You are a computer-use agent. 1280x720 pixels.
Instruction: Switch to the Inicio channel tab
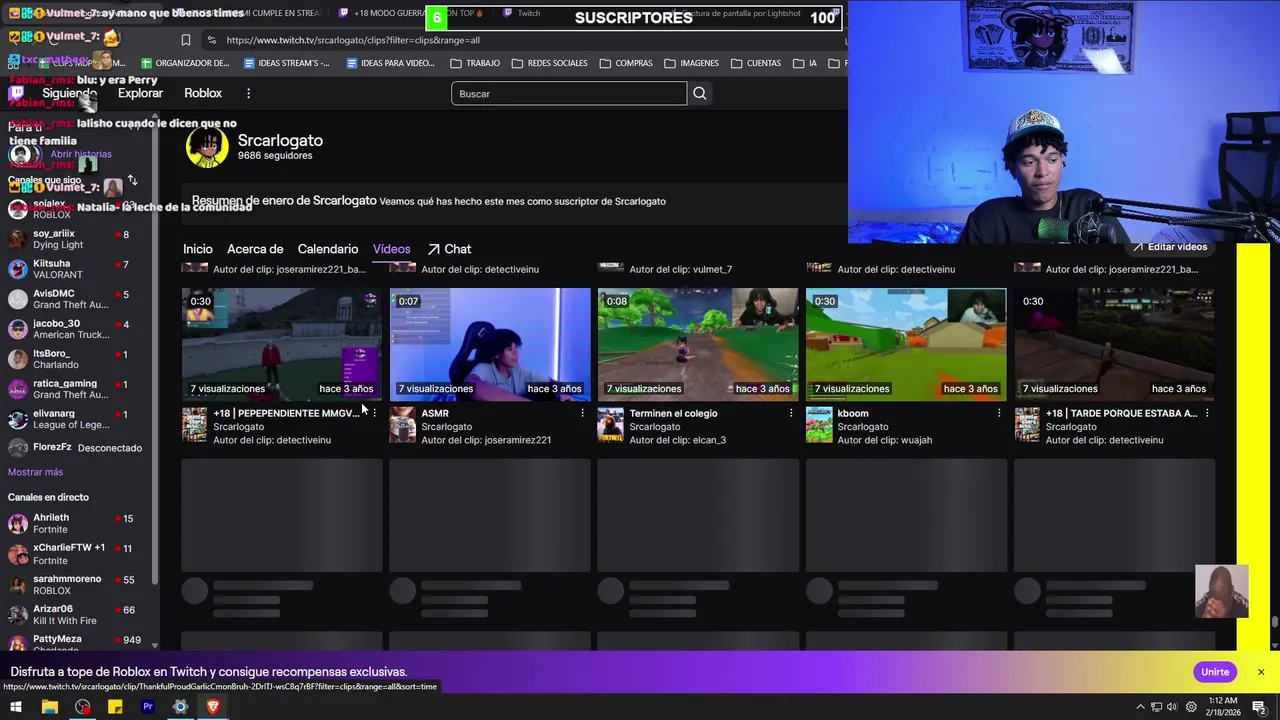pos(198,249)
